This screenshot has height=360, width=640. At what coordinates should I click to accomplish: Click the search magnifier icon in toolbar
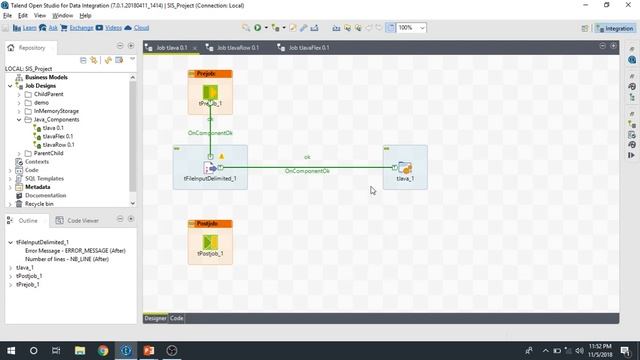(x=246, y=28)
